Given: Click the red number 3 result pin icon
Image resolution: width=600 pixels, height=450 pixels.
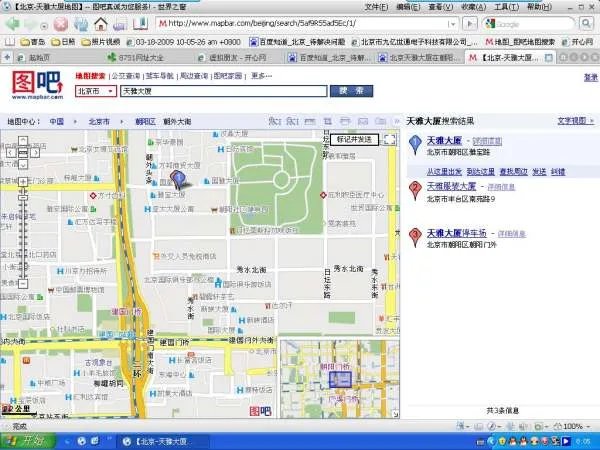Looking at the screenshot, I should tap(415, 237).
